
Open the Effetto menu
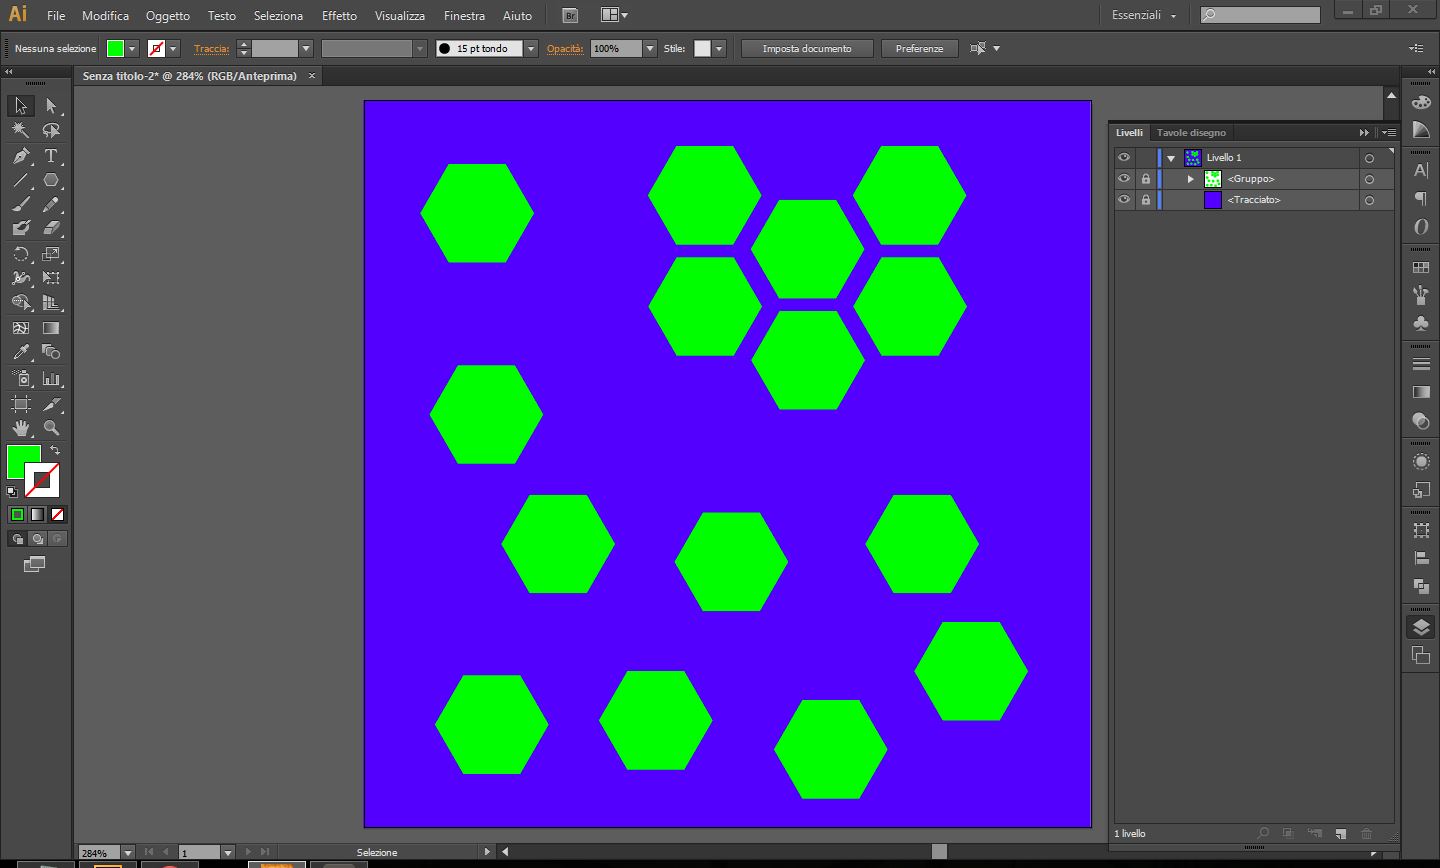(x=339, y=15)
